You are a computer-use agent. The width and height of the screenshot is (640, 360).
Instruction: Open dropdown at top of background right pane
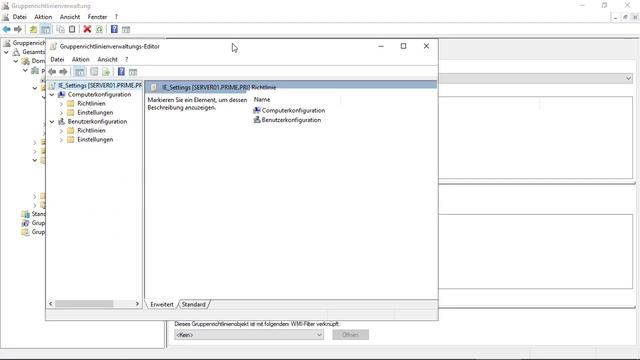tap(628, 78)
